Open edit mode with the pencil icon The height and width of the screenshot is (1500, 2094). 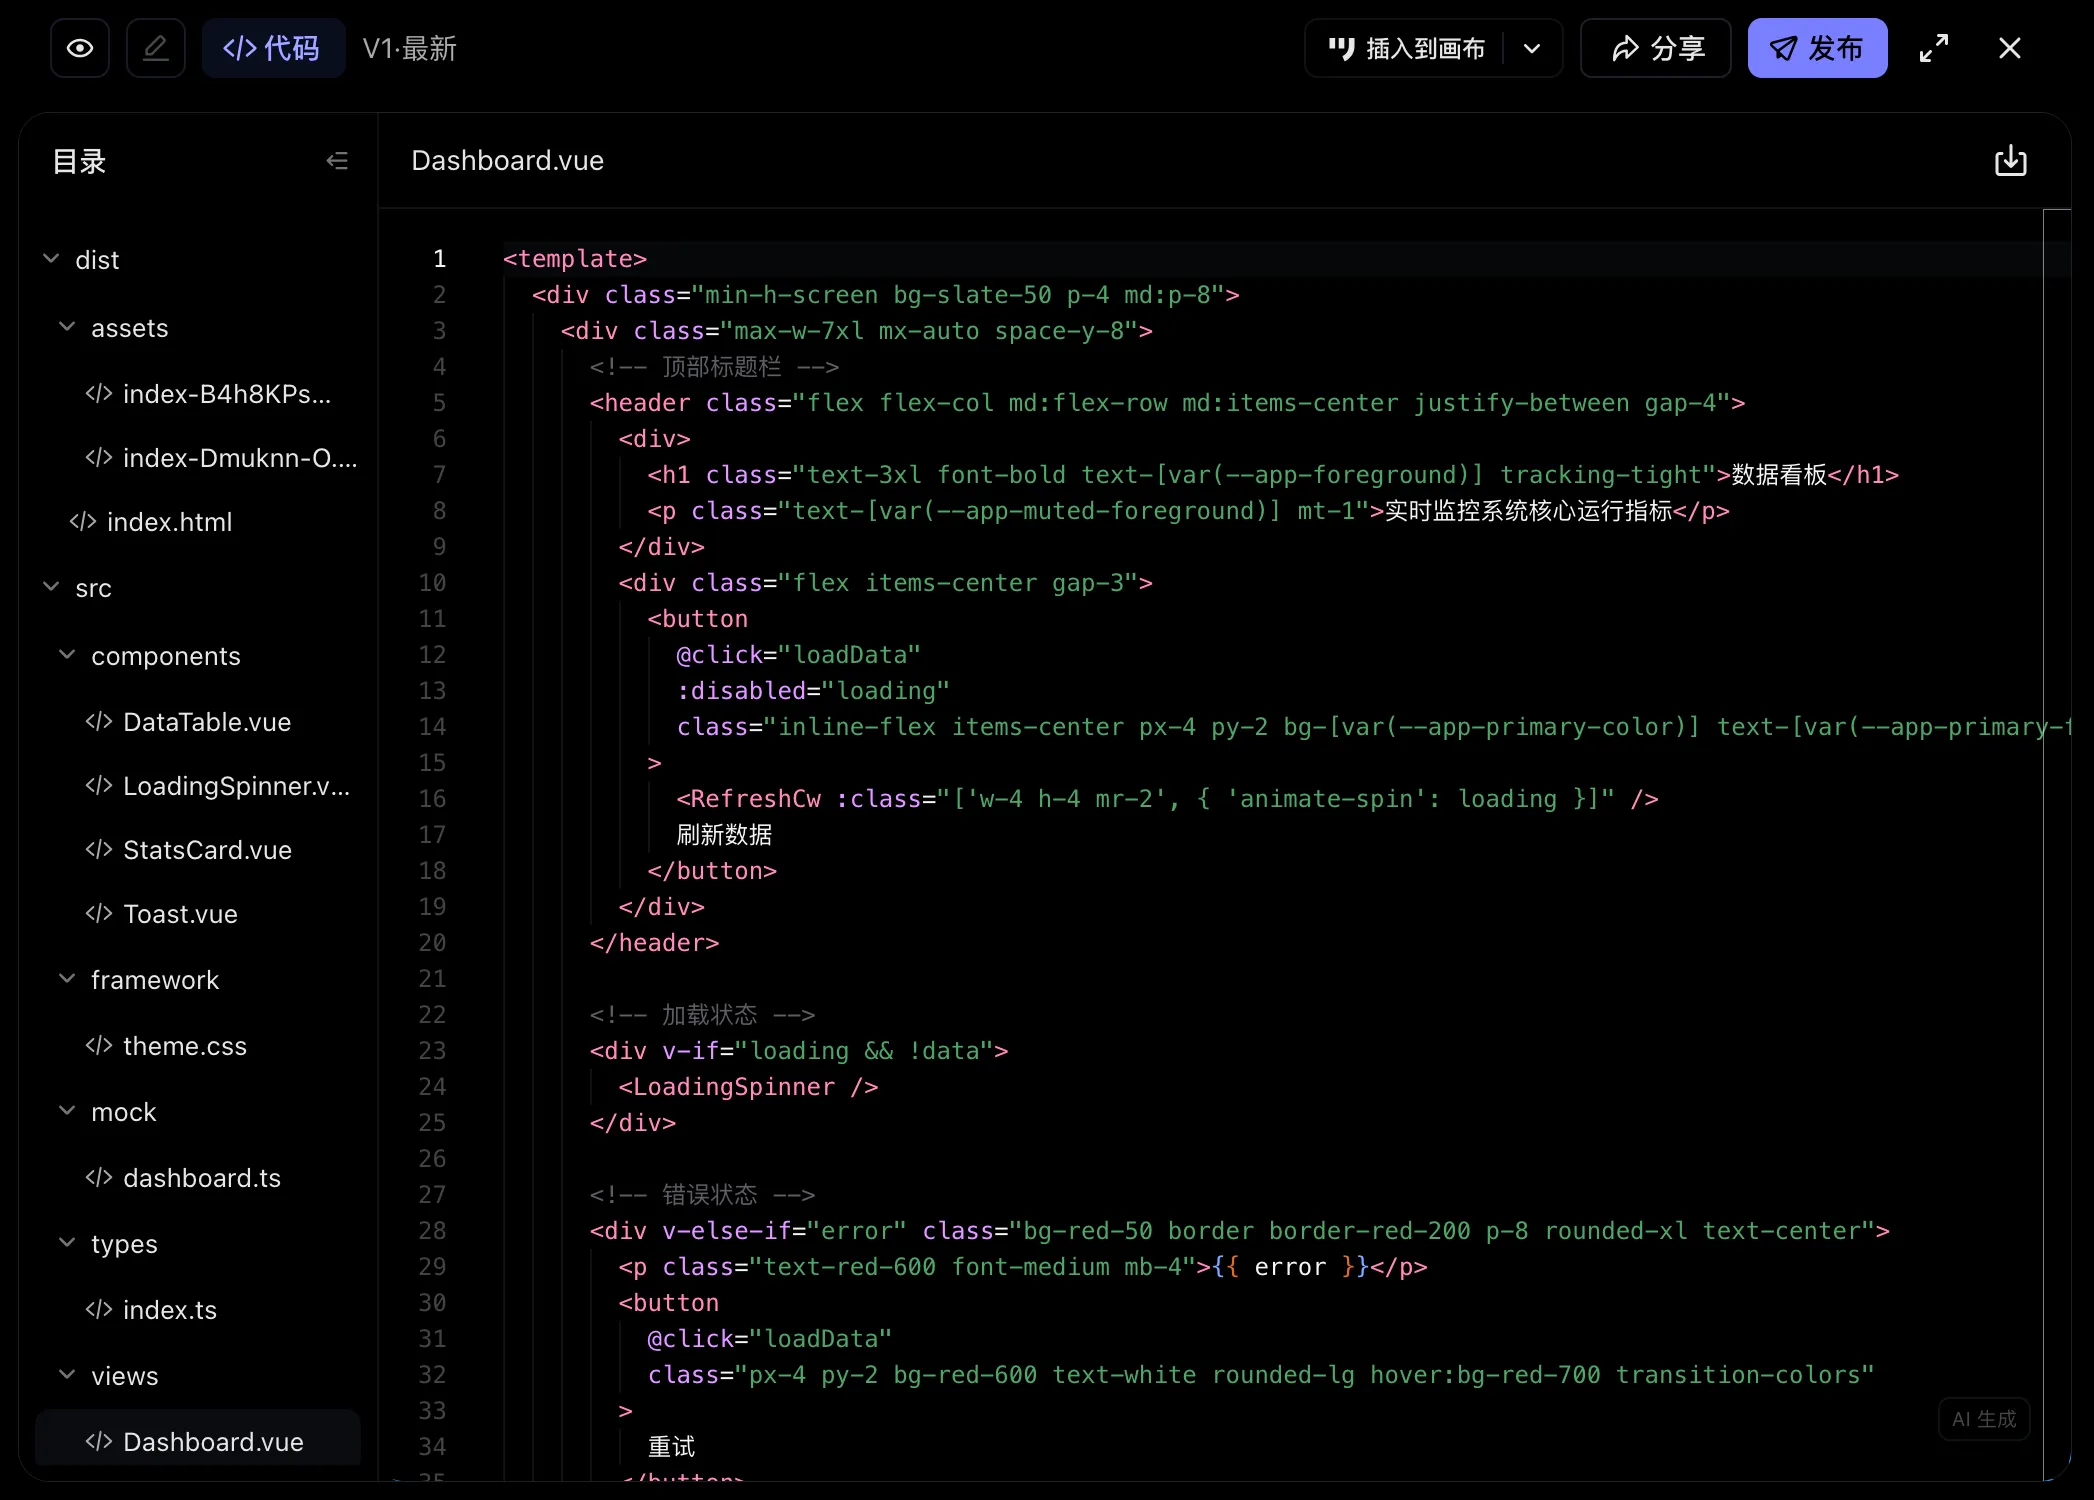(156, 48)
